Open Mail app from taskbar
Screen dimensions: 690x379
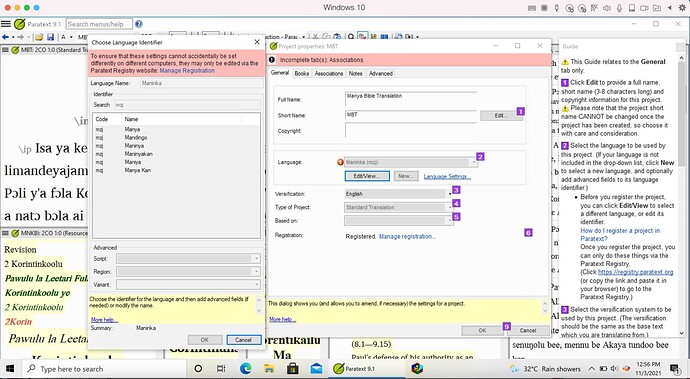click(316, 369)
